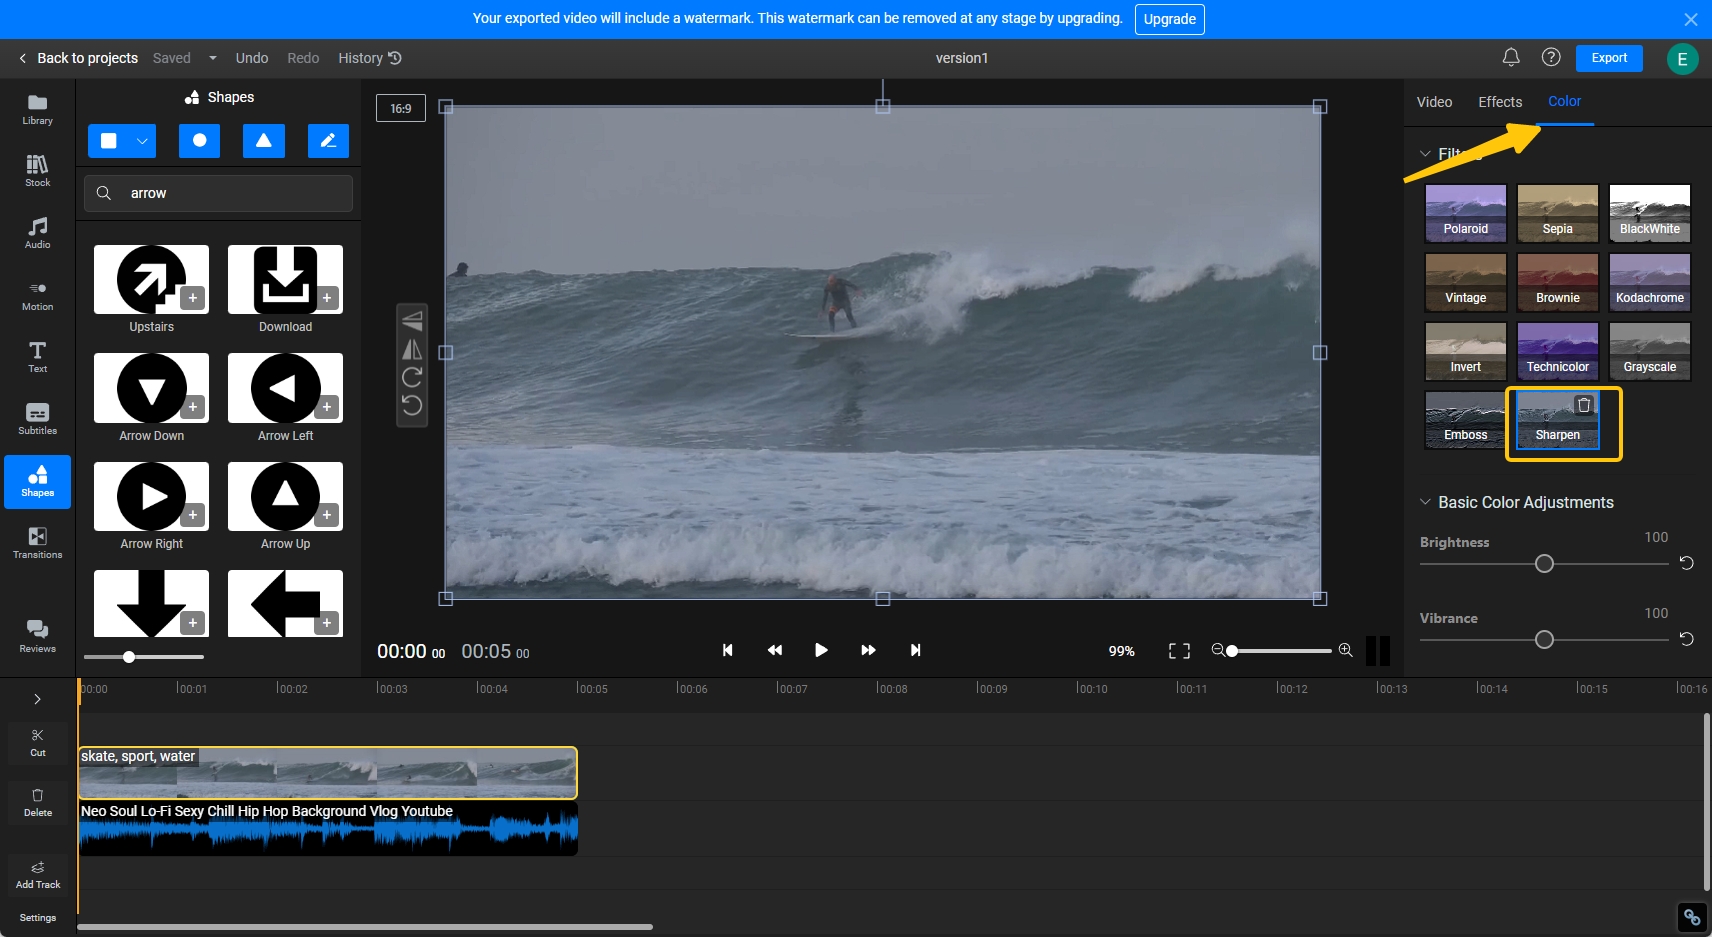Switch to the Video tab
The height and width of the screenshot is (937, 1712).
[1434, 102]
